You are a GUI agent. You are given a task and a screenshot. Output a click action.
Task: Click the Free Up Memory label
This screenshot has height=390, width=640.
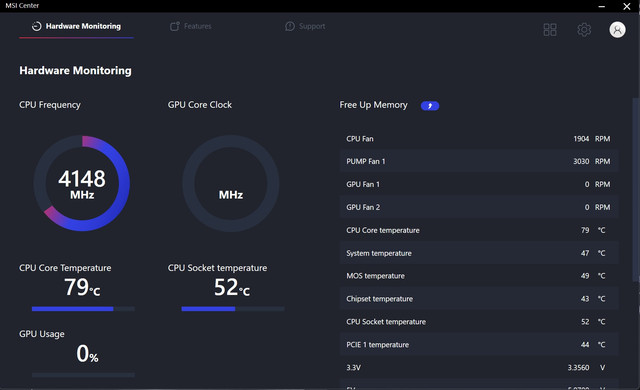click(x=373, y=105)
